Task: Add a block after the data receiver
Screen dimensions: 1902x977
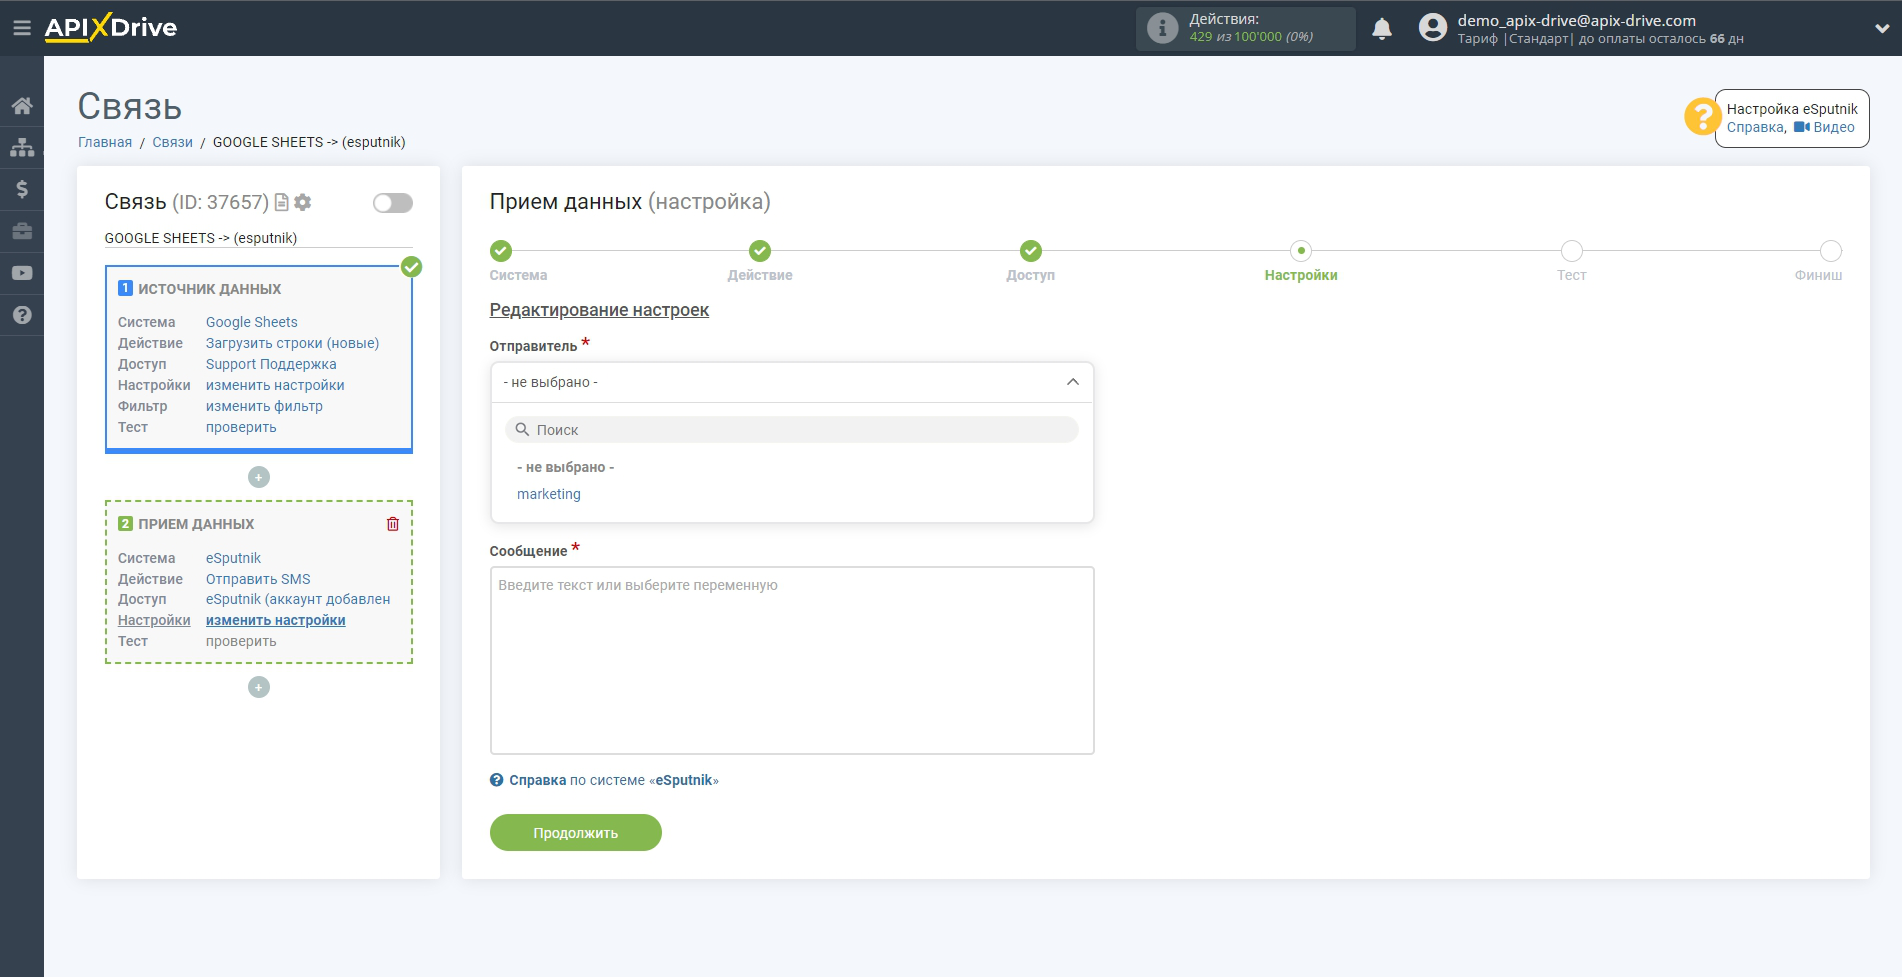Action: pos(259,687)
